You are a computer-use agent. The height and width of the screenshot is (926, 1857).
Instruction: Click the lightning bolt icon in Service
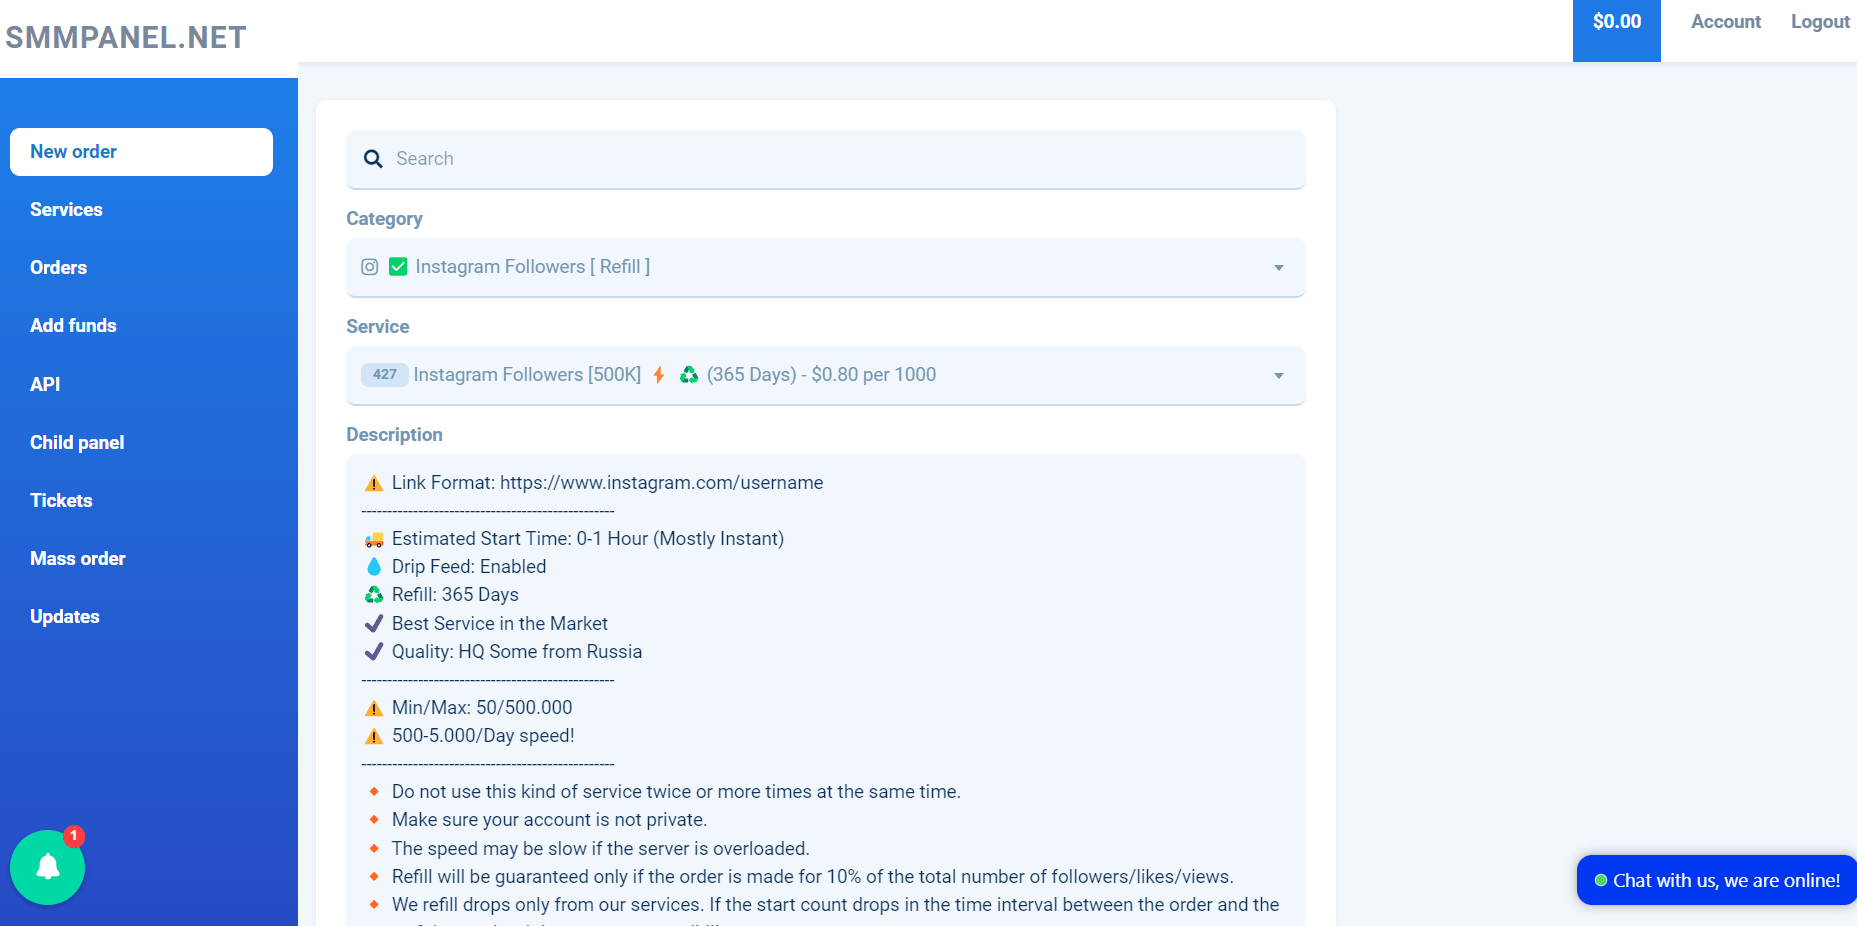(x=659, y=375)
